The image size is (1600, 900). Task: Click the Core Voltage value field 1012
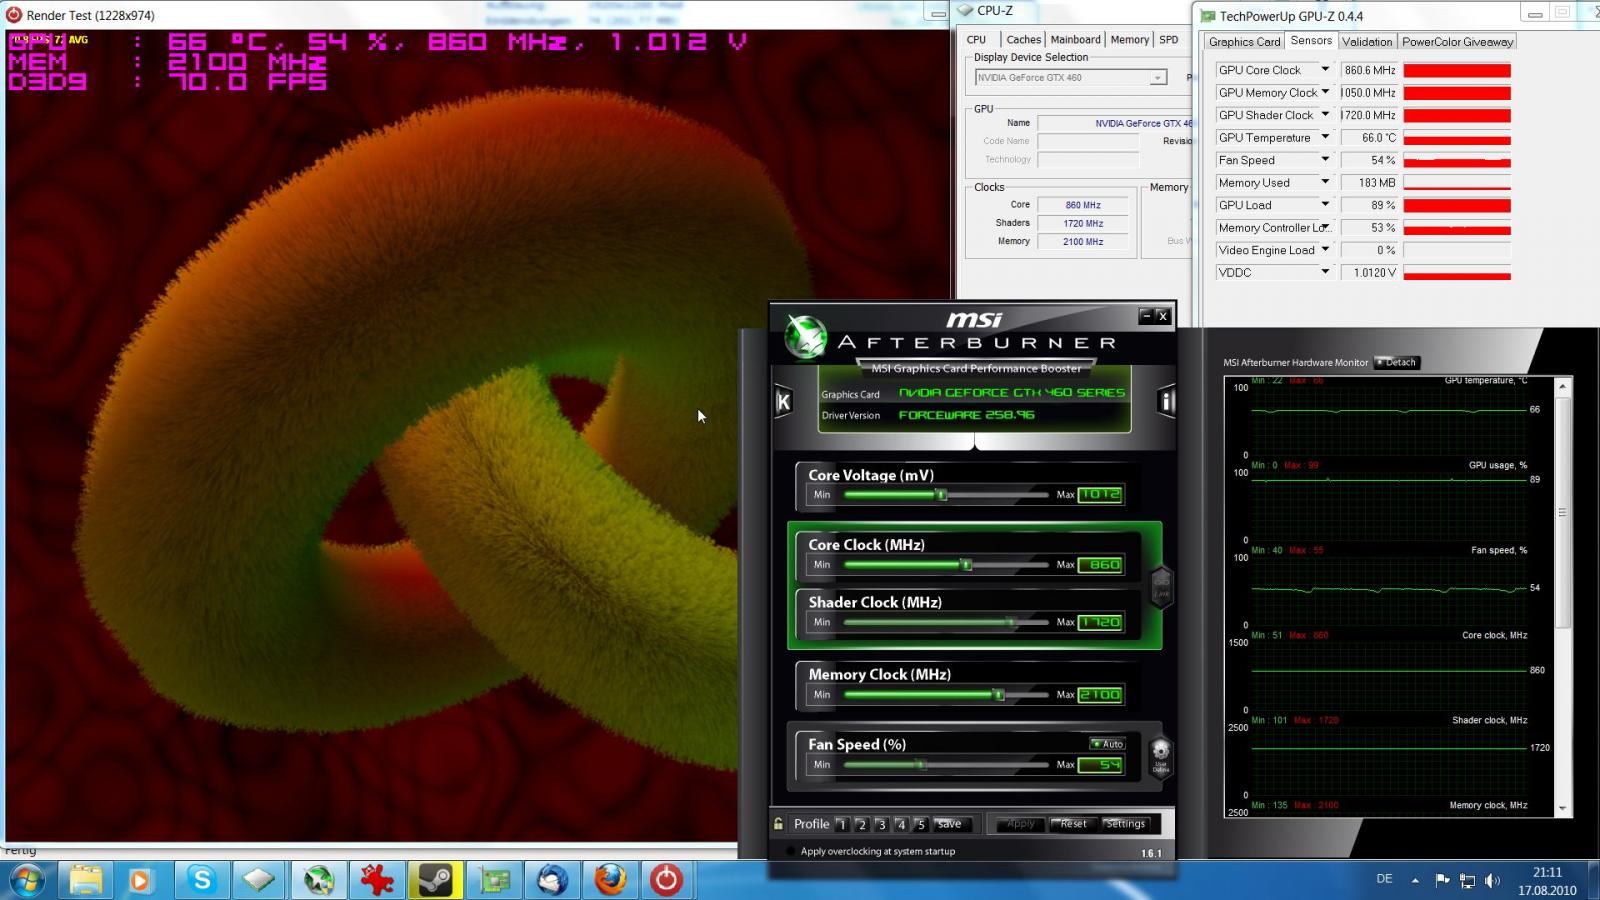1100,495
